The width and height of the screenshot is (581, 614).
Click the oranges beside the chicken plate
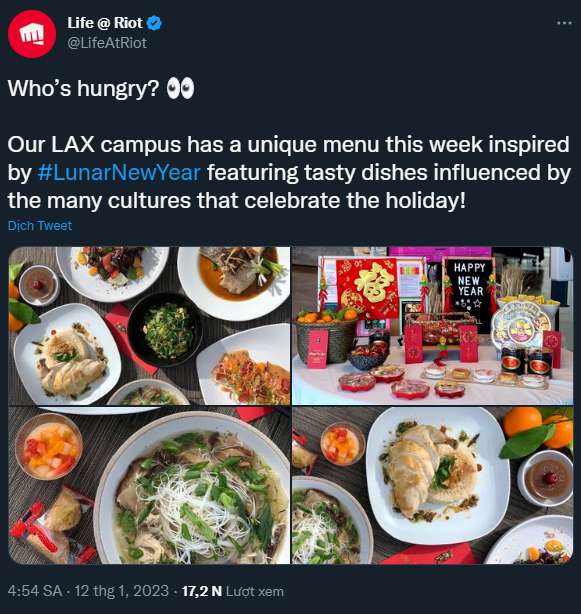(540, 429)
